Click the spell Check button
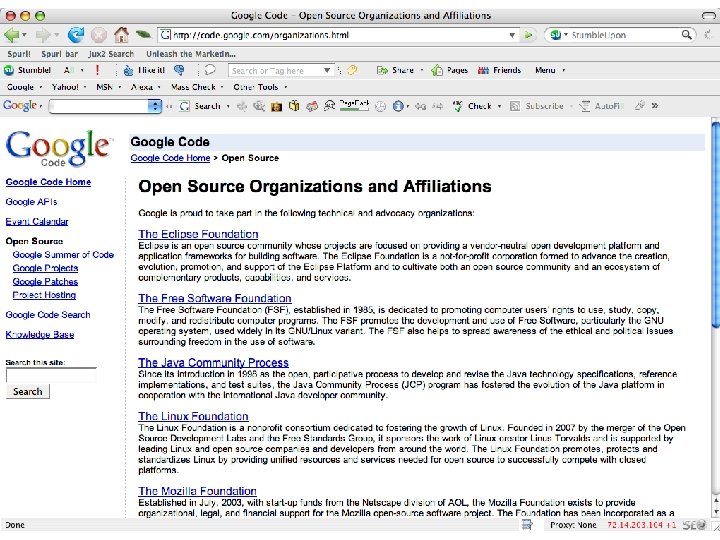720x540 pixels. (x=472, y=106)
